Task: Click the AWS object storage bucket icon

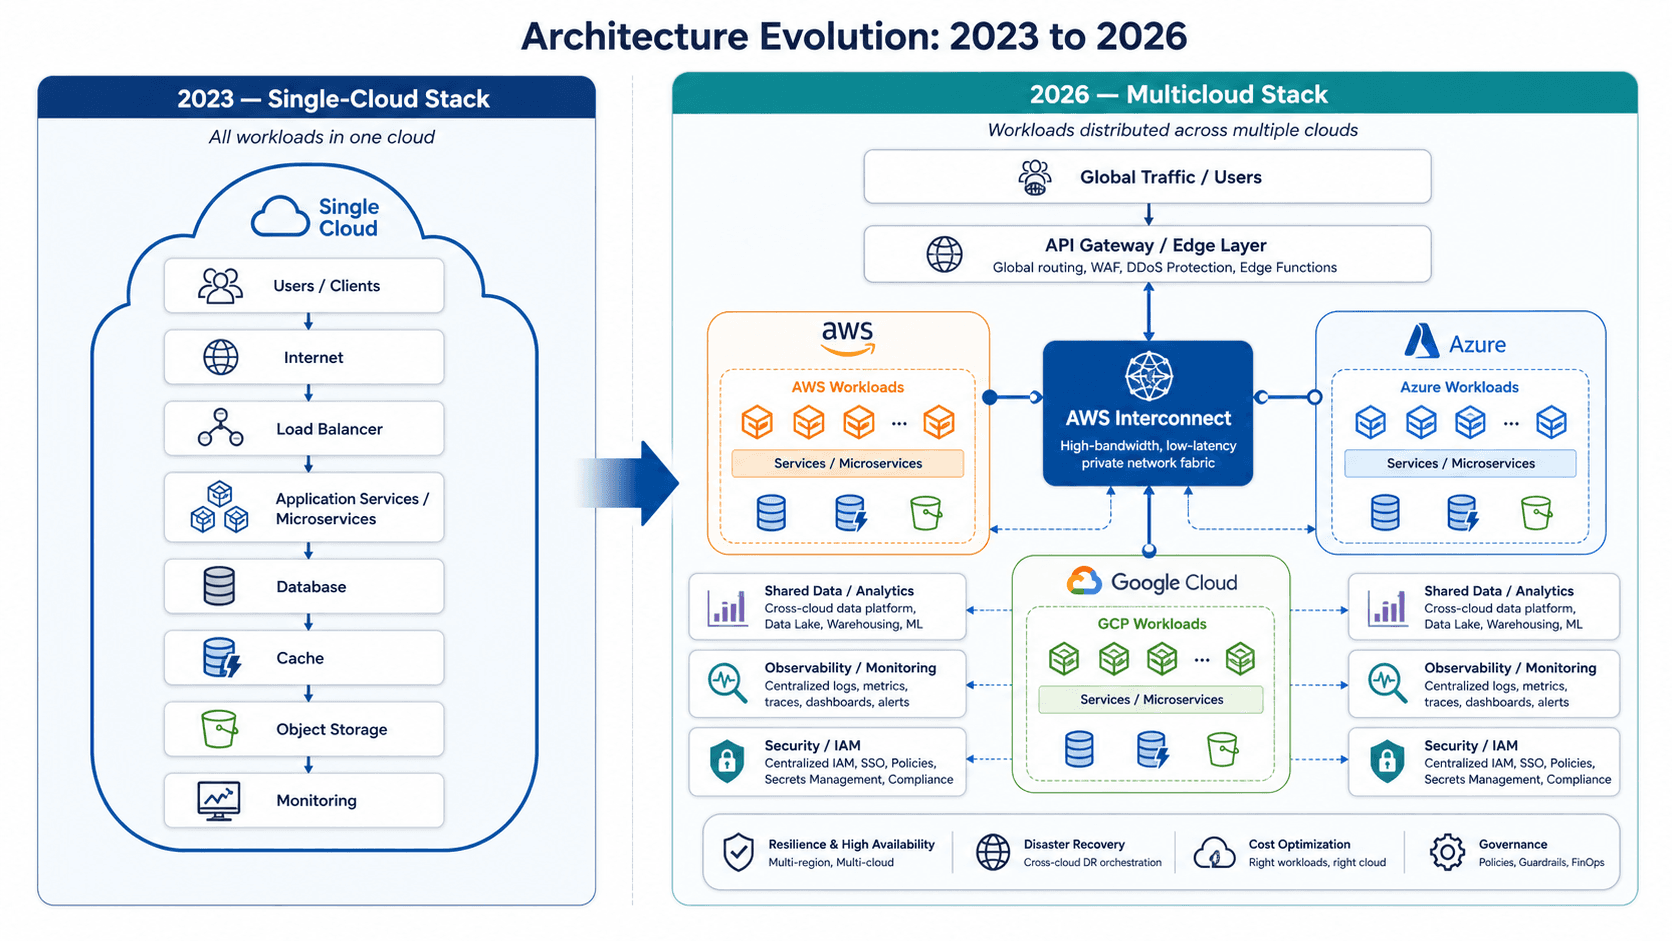Action: [926, 513]
